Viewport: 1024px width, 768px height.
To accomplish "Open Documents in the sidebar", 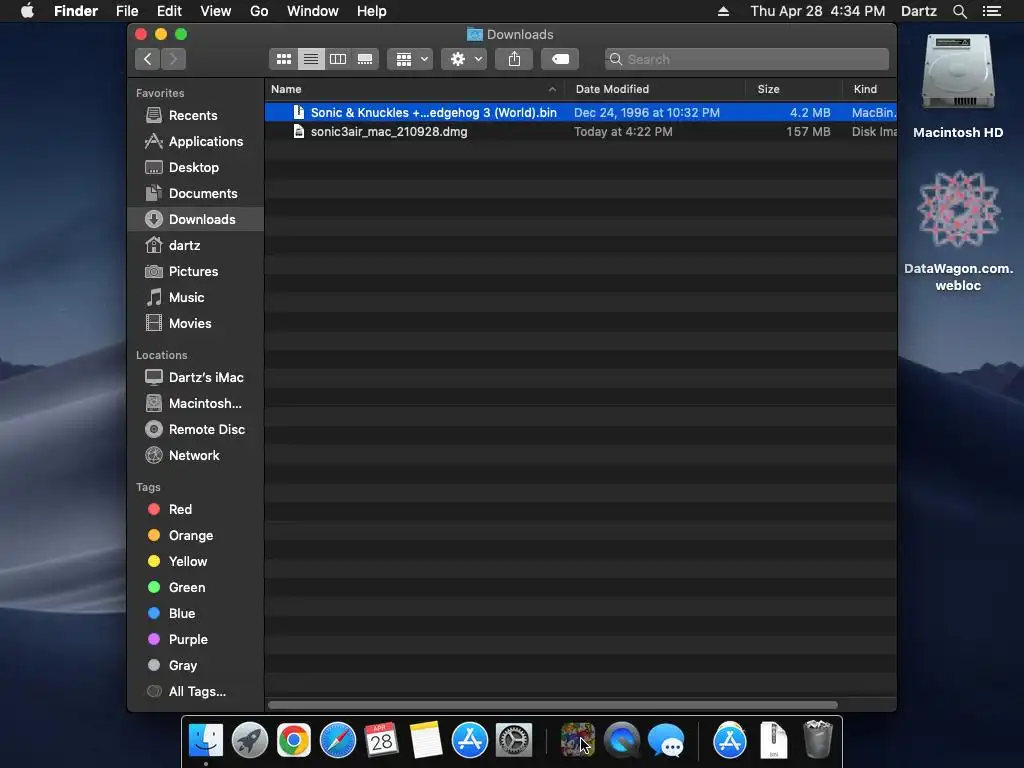I will click(195, 194).
